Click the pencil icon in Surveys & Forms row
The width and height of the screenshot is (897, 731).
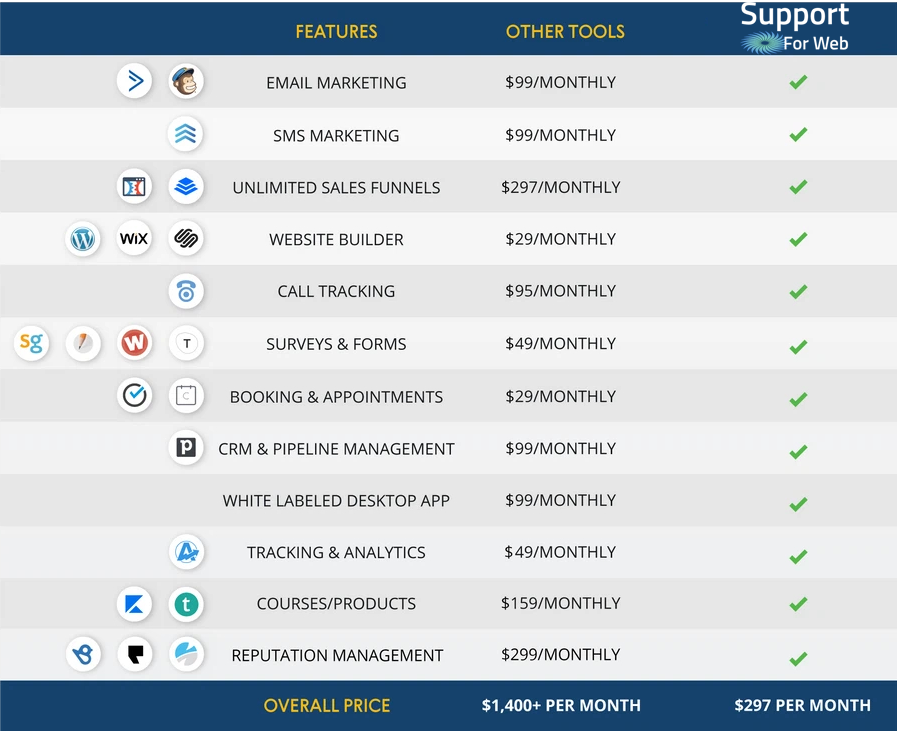[x=83, y=343]
